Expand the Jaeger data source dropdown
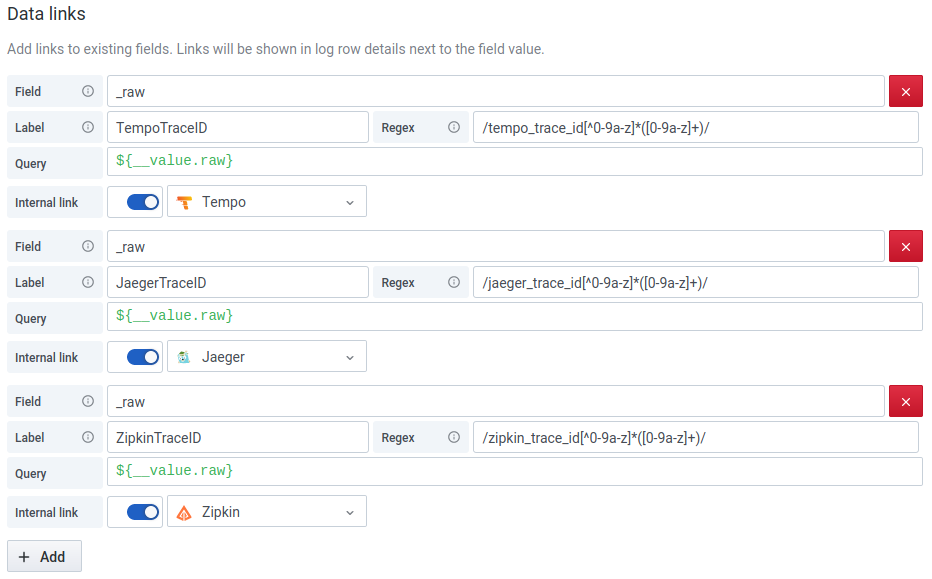This screenshot has height=579, width=932. pos(266,357)
